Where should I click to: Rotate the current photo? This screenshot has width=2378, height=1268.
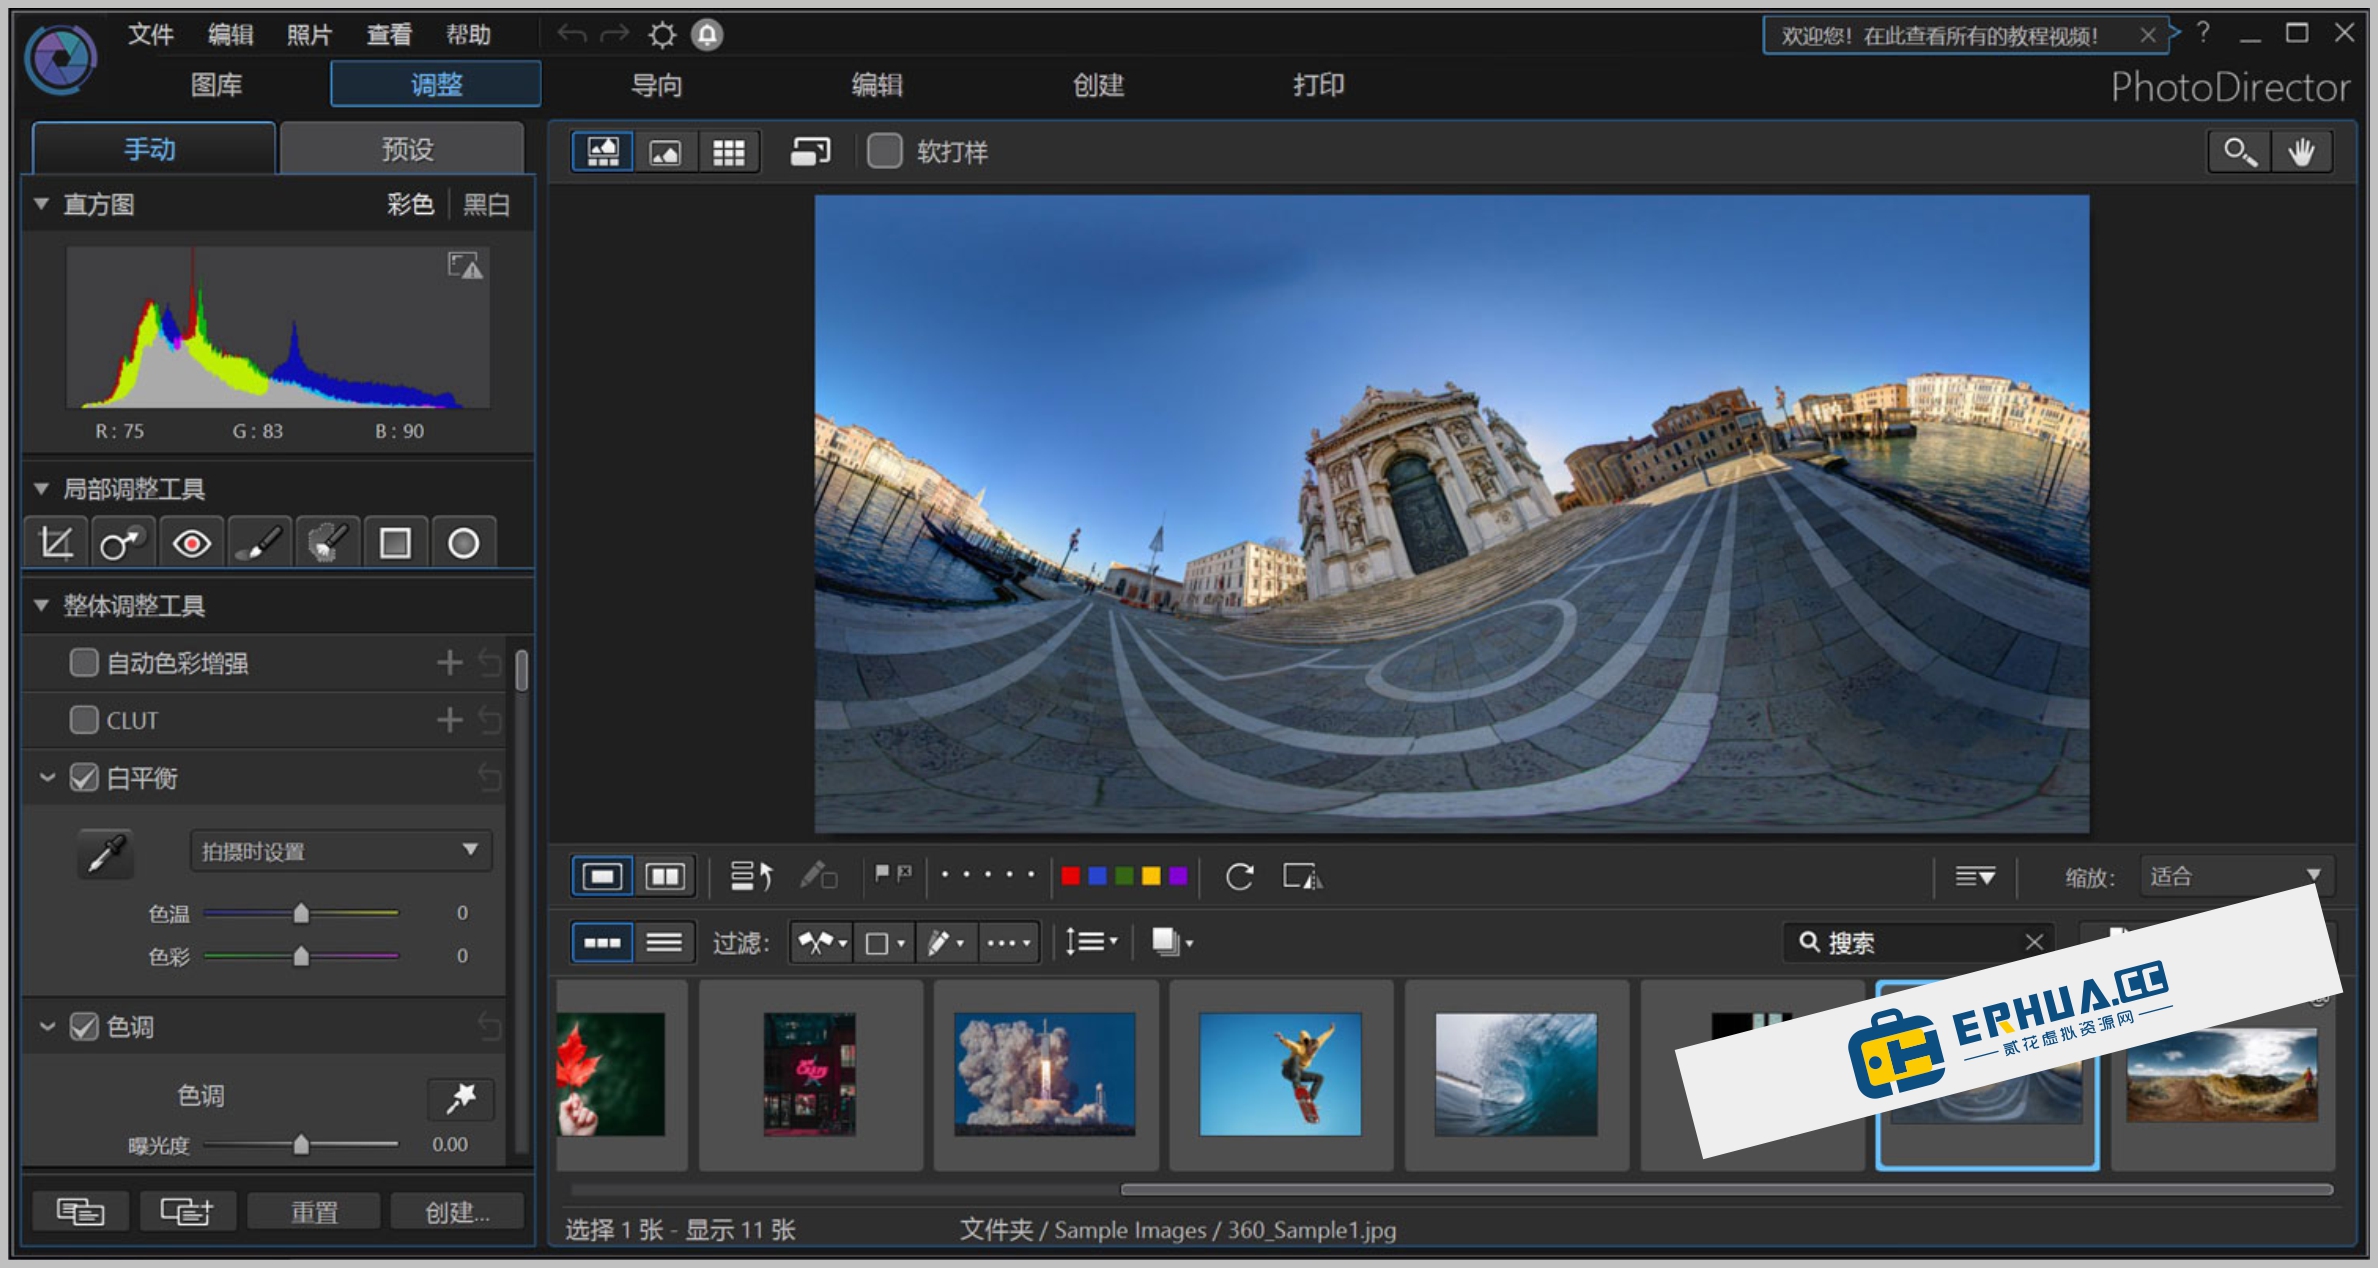(1240, 877)
